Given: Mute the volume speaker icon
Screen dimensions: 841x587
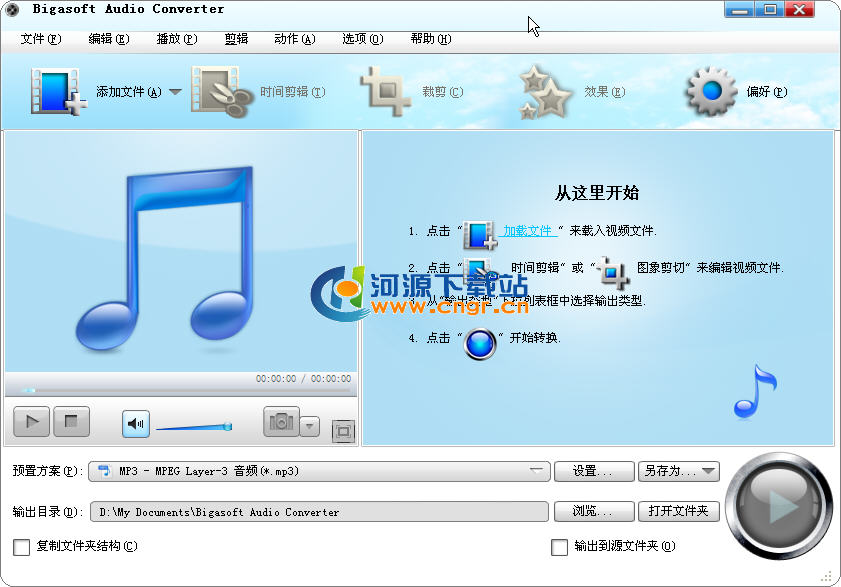Looking at the screenshot, I should point(136,424).
